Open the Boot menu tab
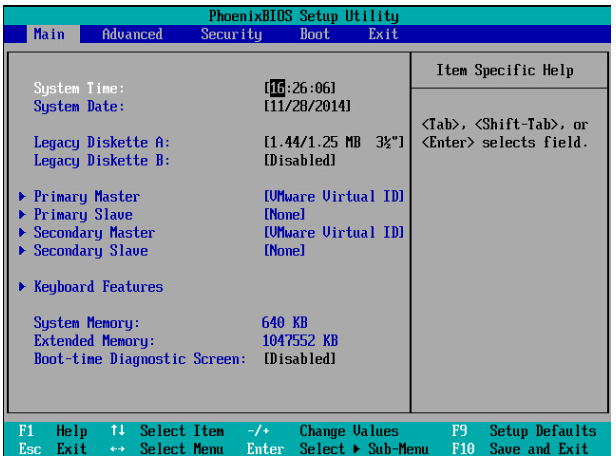Viewport: 616px width, 460px height. (314, 34)
